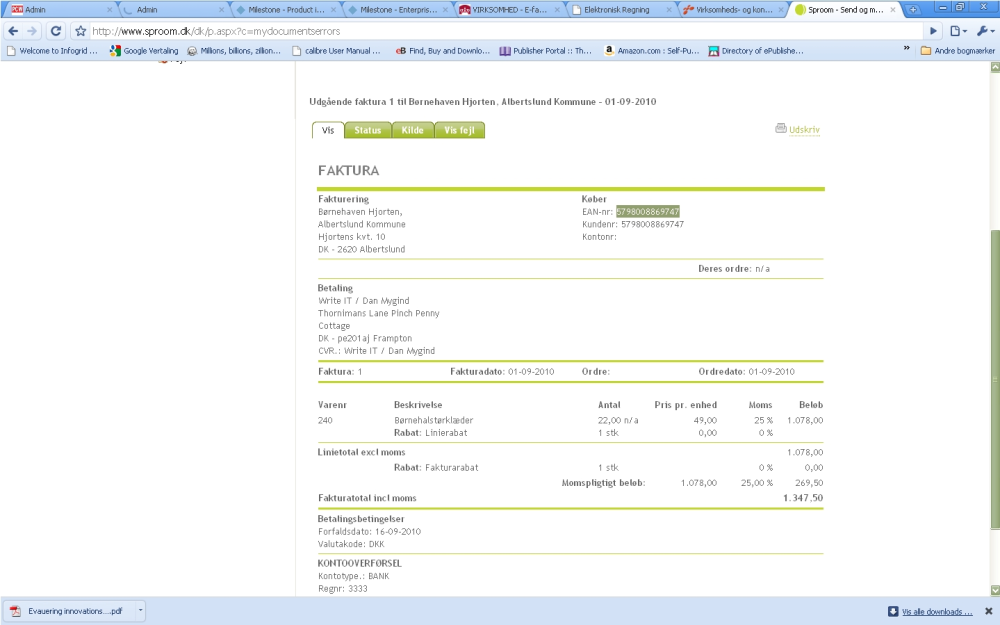
Task: Switch to the Virksomheds- og kon tab
Action: pyautogui.click(x=733, y=10)
